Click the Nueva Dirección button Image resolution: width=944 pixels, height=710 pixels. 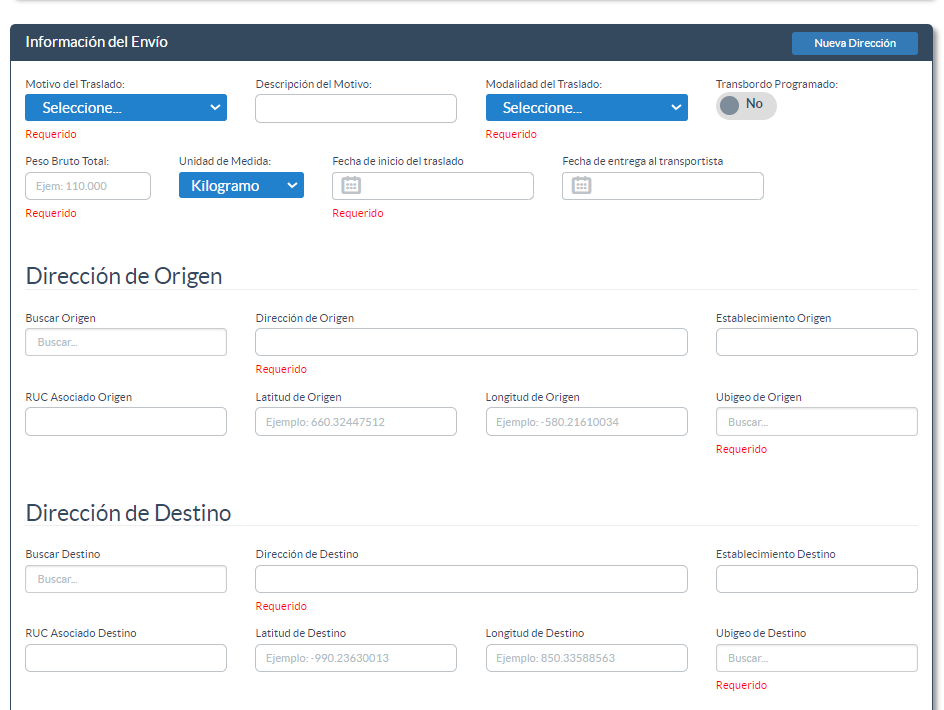point(854,43)
